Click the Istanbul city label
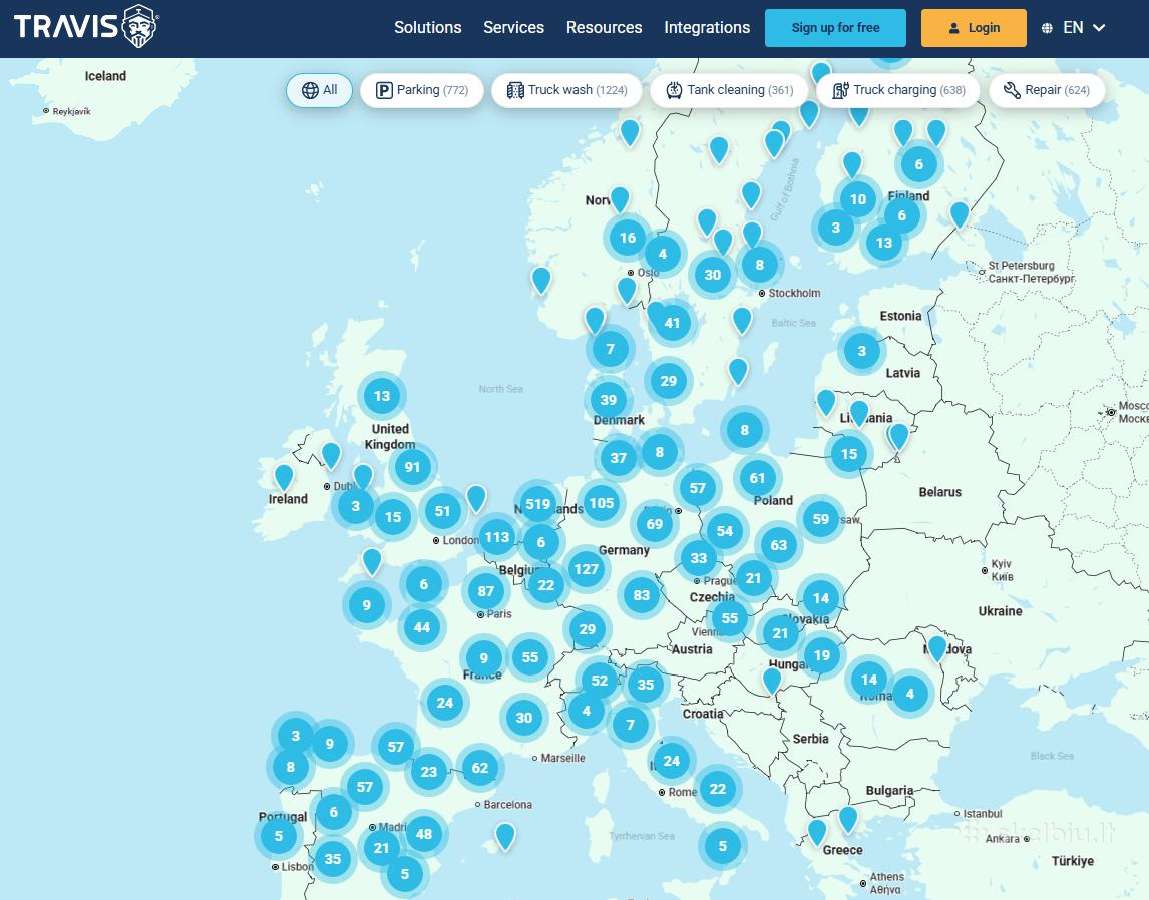 tap(983, 814)
